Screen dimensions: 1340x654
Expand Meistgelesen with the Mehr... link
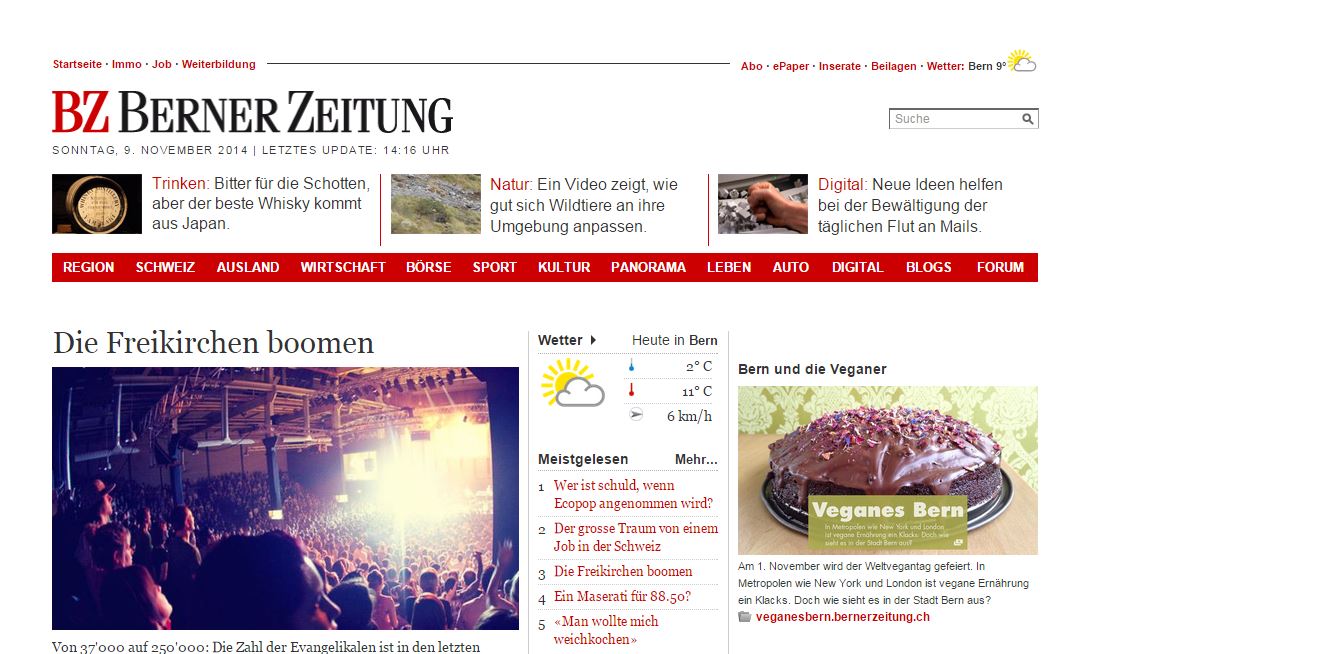tap(696, 459)
